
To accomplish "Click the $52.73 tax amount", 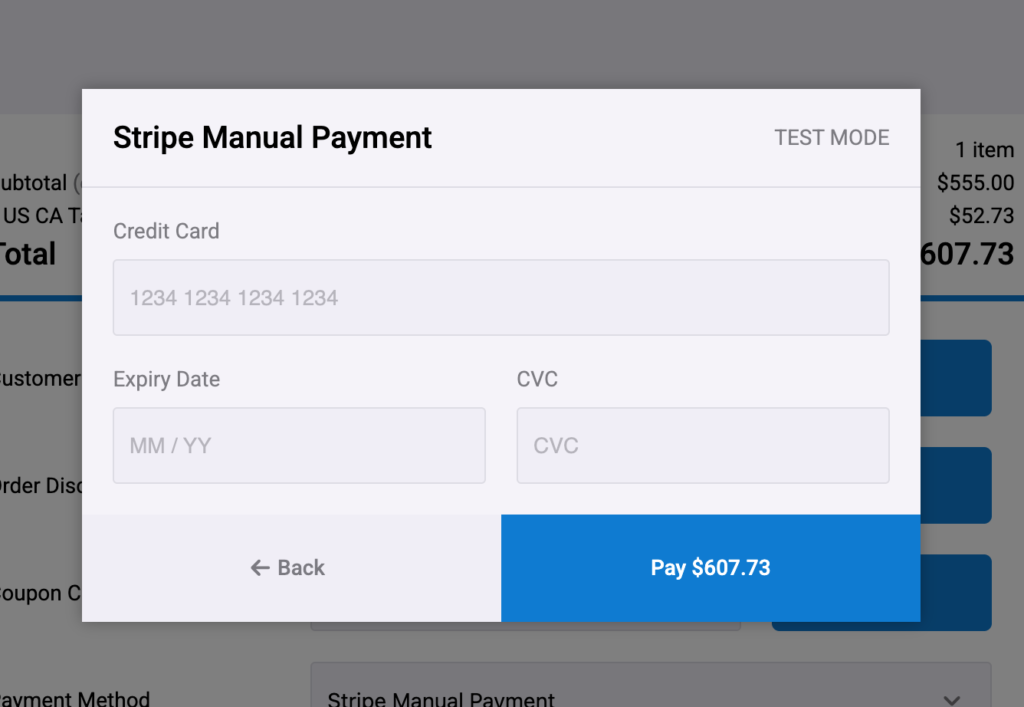I will pos(981,215).
